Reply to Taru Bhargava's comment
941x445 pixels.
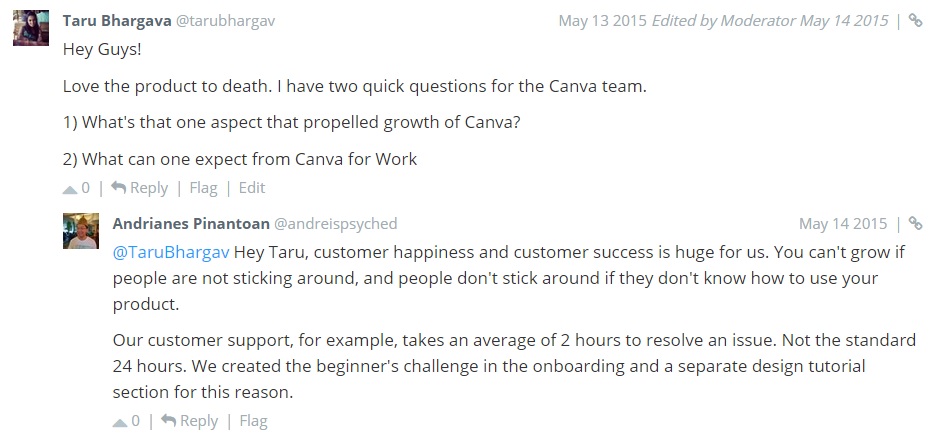149,188
